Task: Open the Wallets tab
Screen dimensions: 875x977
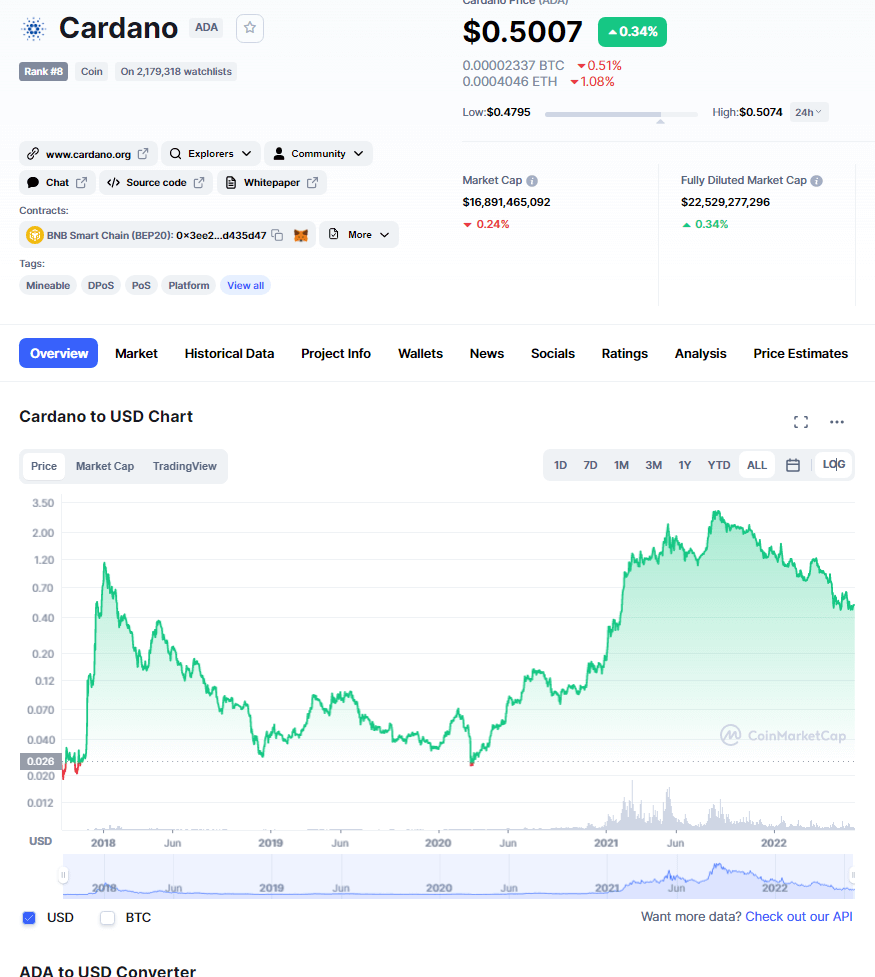Action: (x=421, y=353)
